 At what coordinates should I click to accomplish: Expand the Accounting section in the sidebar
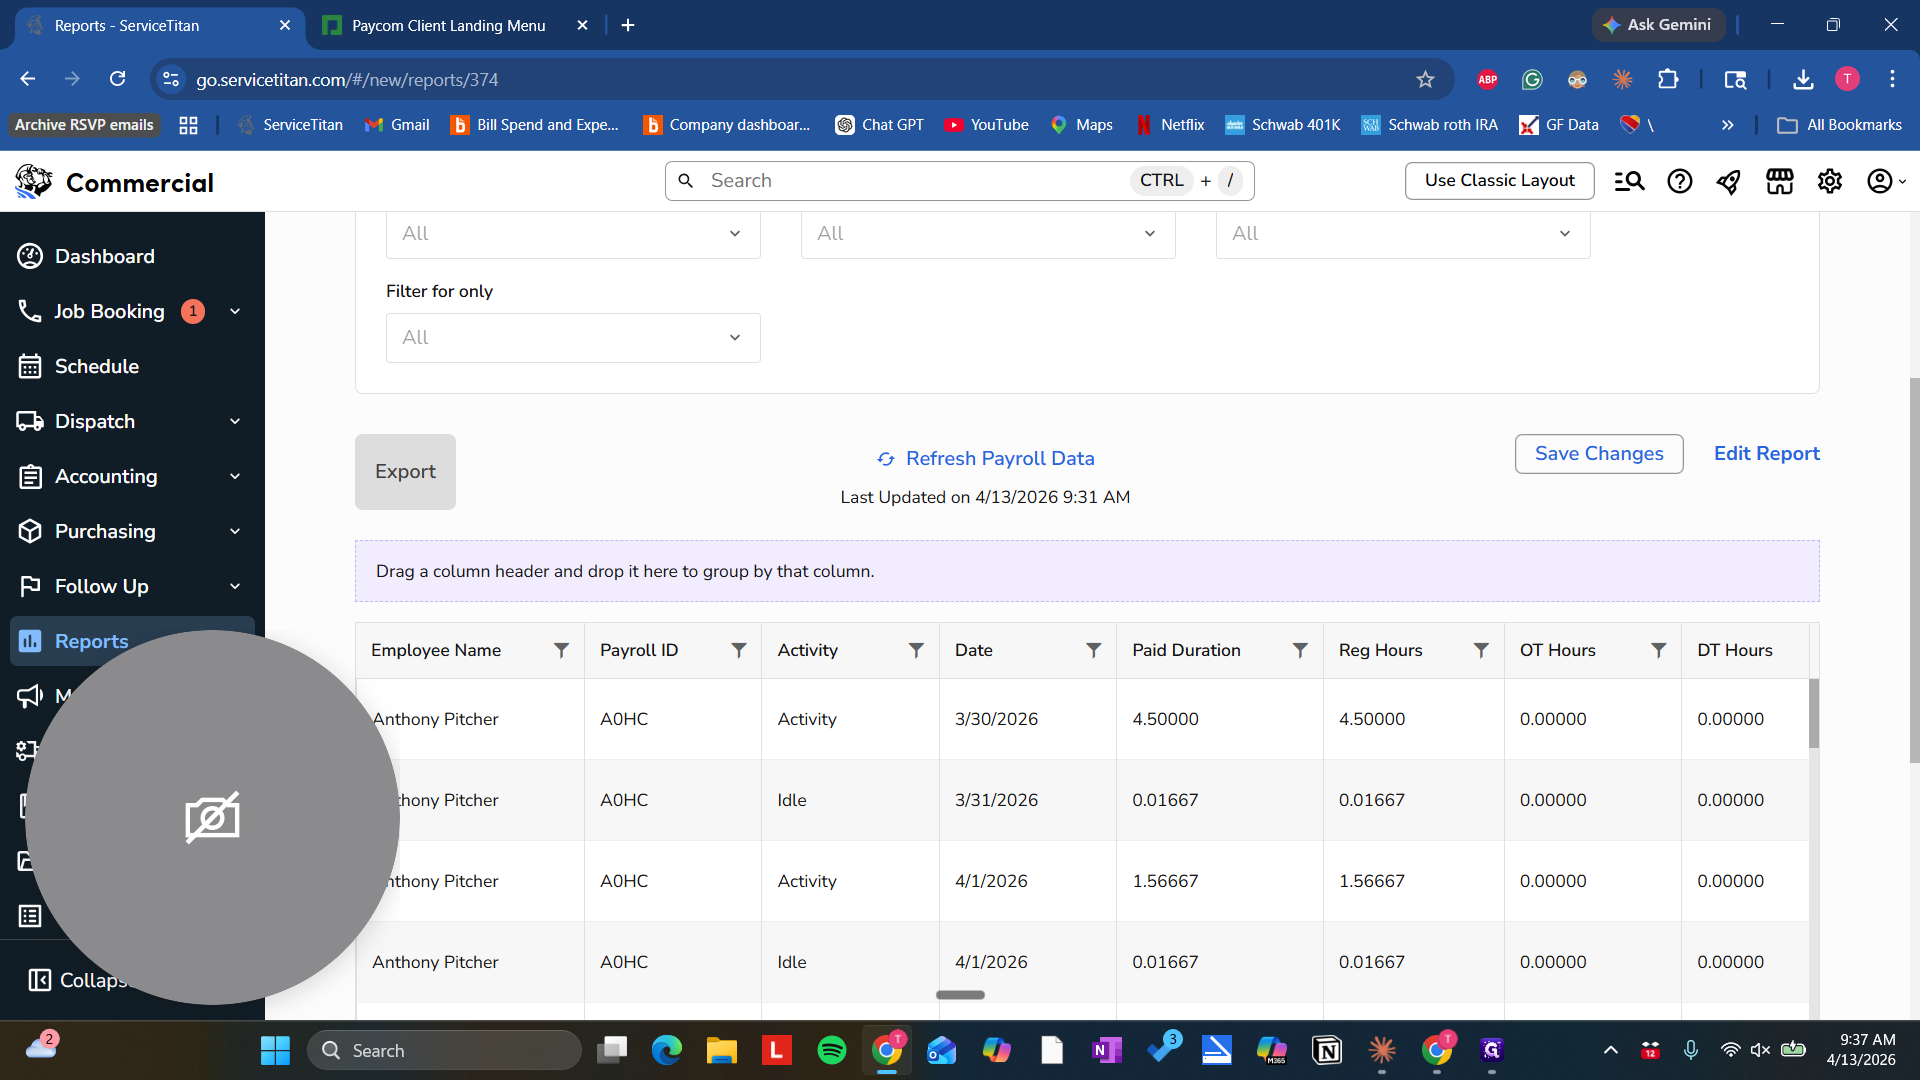[x=234, y=477]
